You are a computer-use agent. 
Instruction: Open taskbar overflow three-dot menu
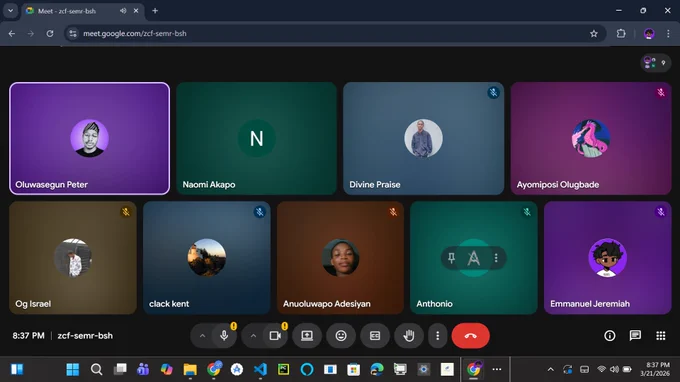click(x=497, y=369)
